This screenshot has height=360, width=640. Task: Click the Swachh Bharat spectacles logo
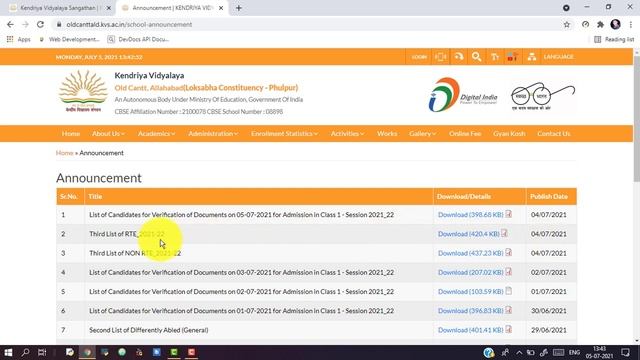[x=542, y=96]
